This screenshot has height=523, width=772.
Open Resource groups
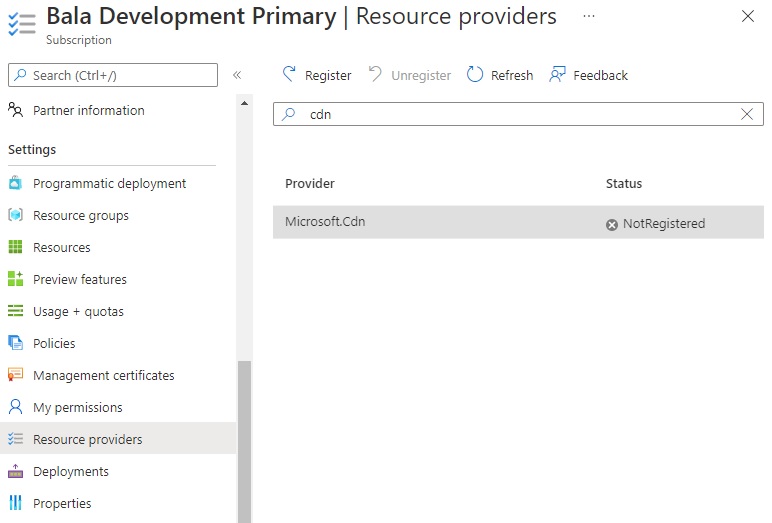[81, 215]
